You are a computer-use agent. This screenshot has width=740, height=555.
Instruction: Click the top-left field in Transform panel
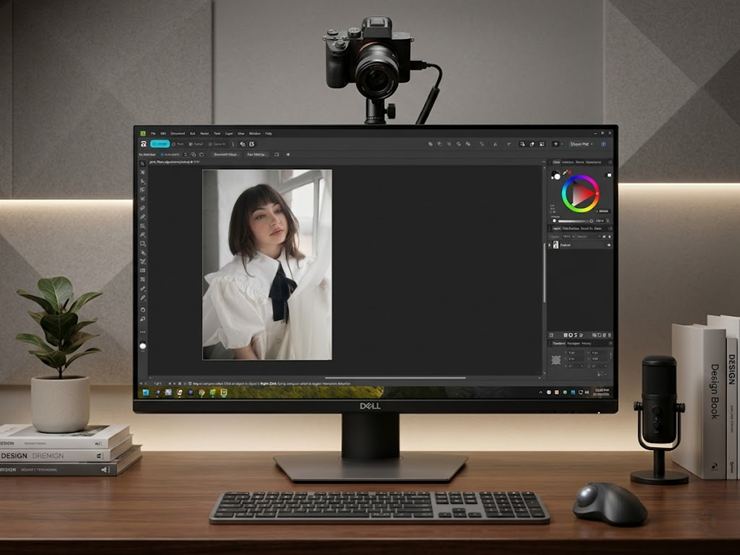pos(576,353)
